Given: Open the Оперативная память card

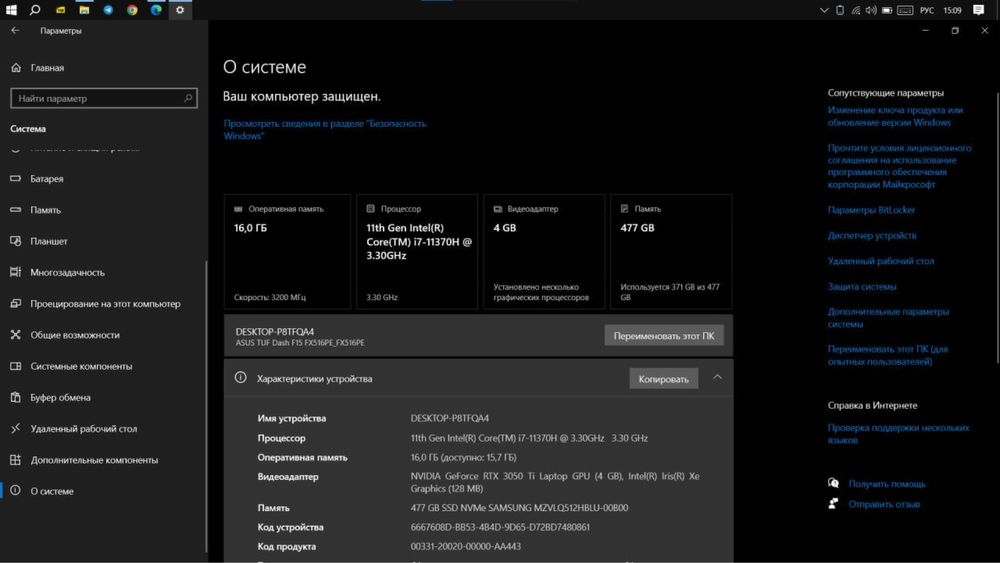Looking at the screenshot, I should 287,252.
